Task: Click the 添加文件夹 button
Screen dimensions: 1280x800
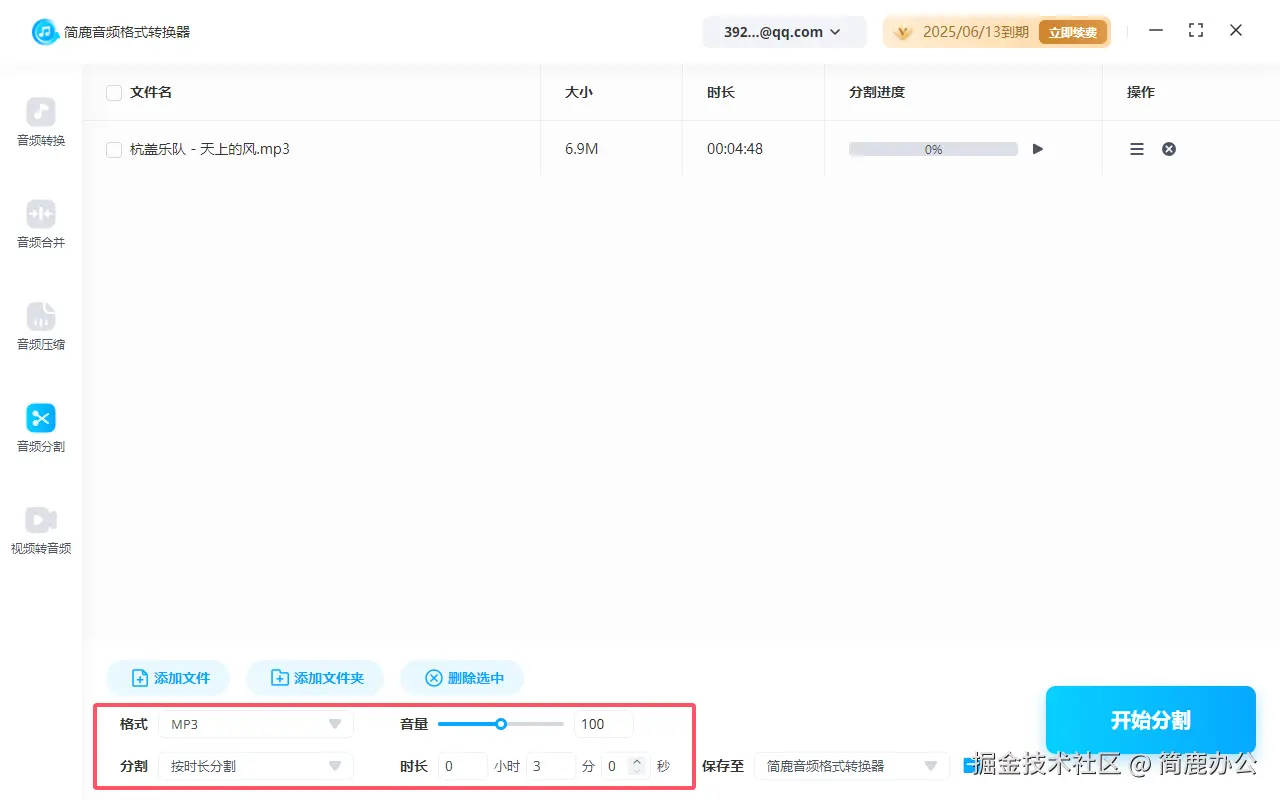Action: click(x=316, y=678)
